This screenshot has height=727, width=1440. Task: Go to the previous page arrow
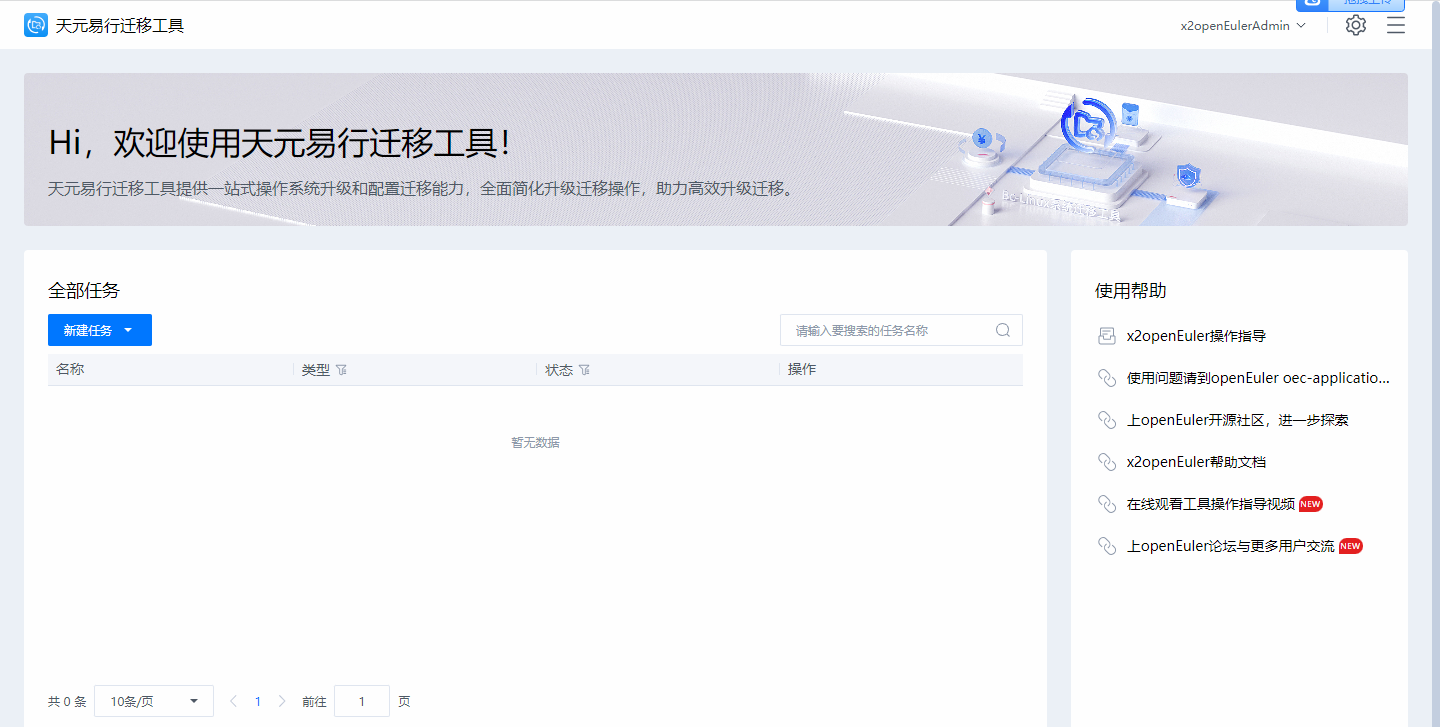(233, 701)
